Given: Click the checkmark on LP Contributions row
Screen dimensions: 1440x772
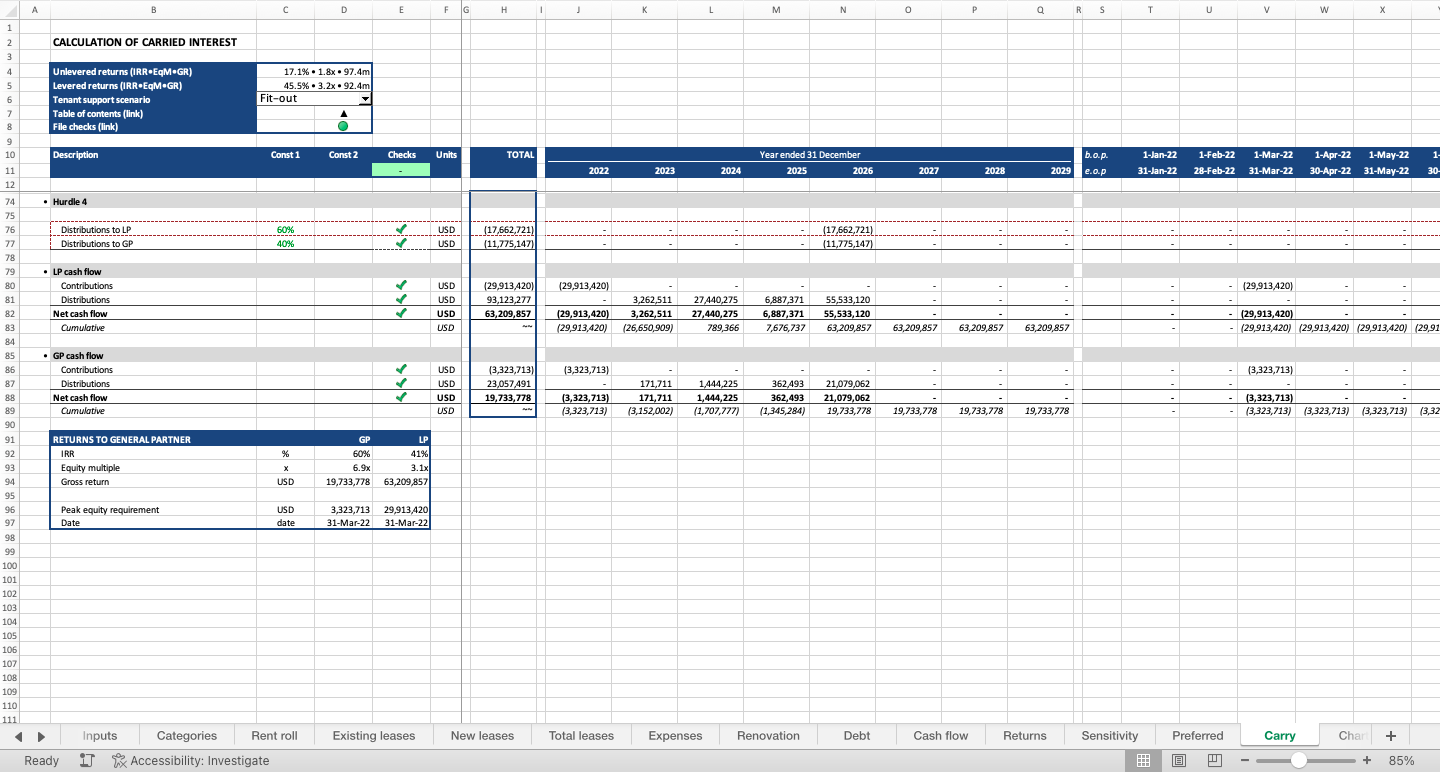Looking at the screenshot, I should point(401,286).
